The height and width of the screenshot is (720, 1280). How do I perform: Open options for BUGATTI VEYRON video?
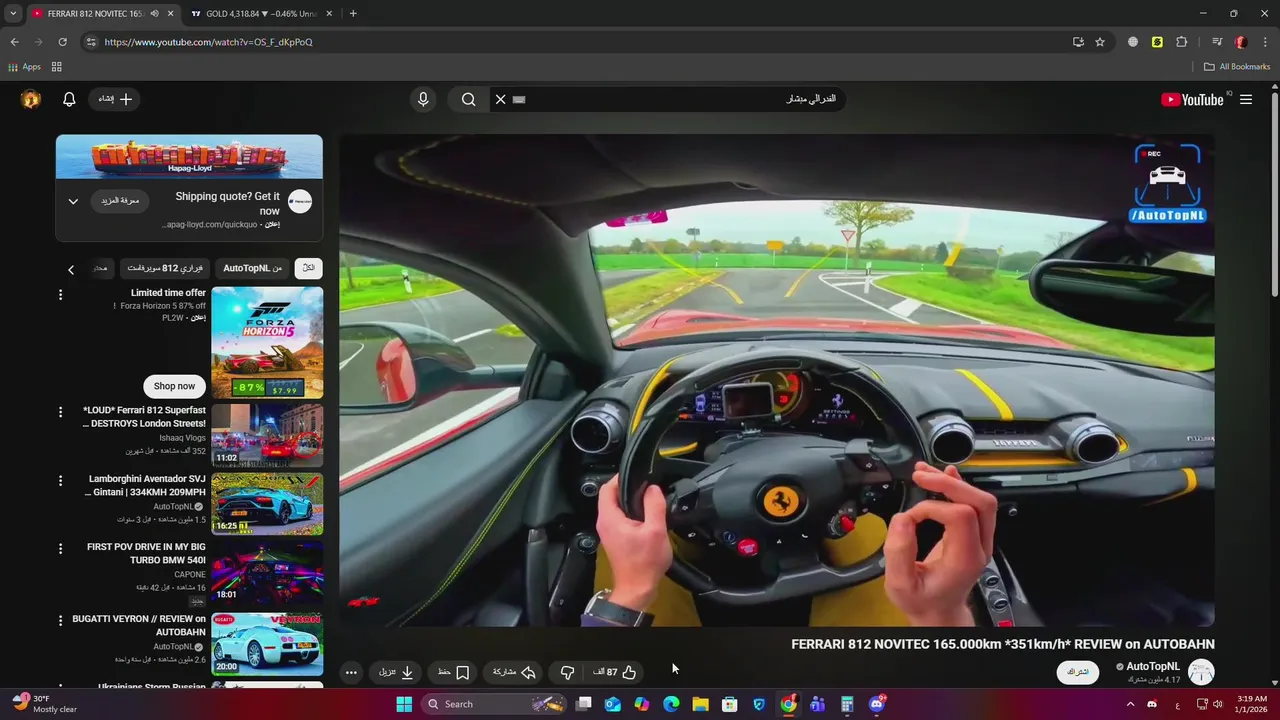coord(60,620)
